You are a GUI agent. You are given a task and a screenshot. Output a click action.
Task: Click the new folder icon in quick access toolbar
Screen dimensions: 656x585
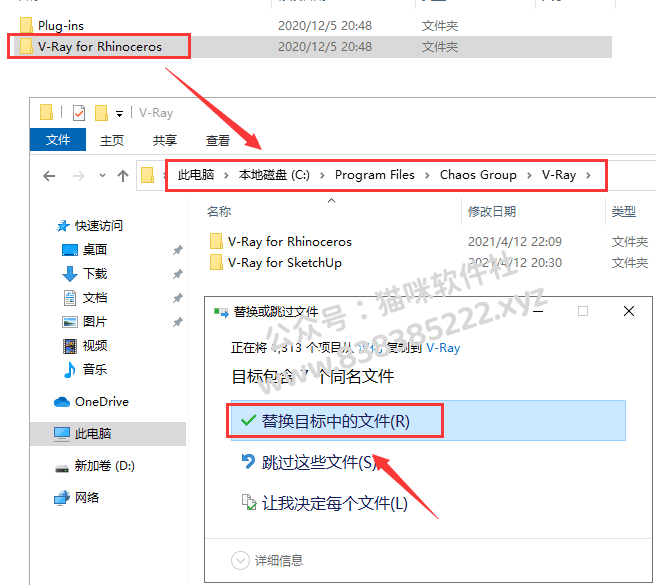click(x=101, y=113)
